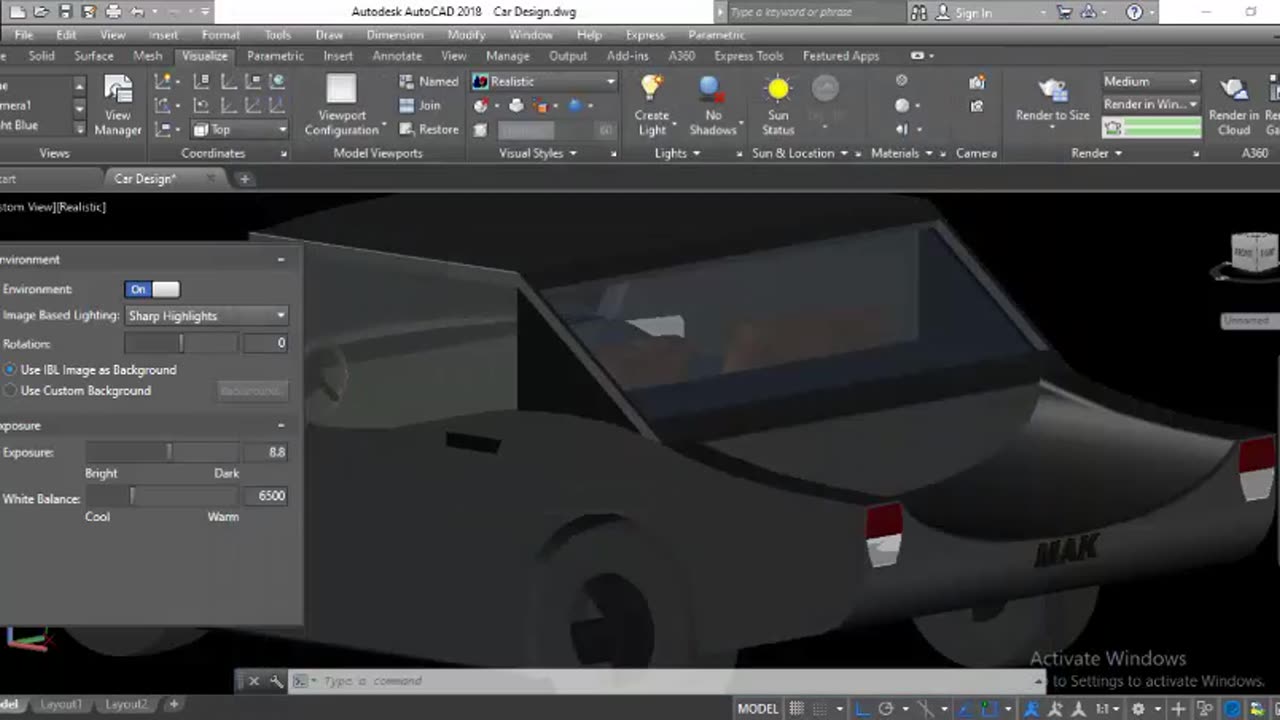This screenshot has width=1280, height=720.
Task: Open the Draw menu
Action: point(329,35)
